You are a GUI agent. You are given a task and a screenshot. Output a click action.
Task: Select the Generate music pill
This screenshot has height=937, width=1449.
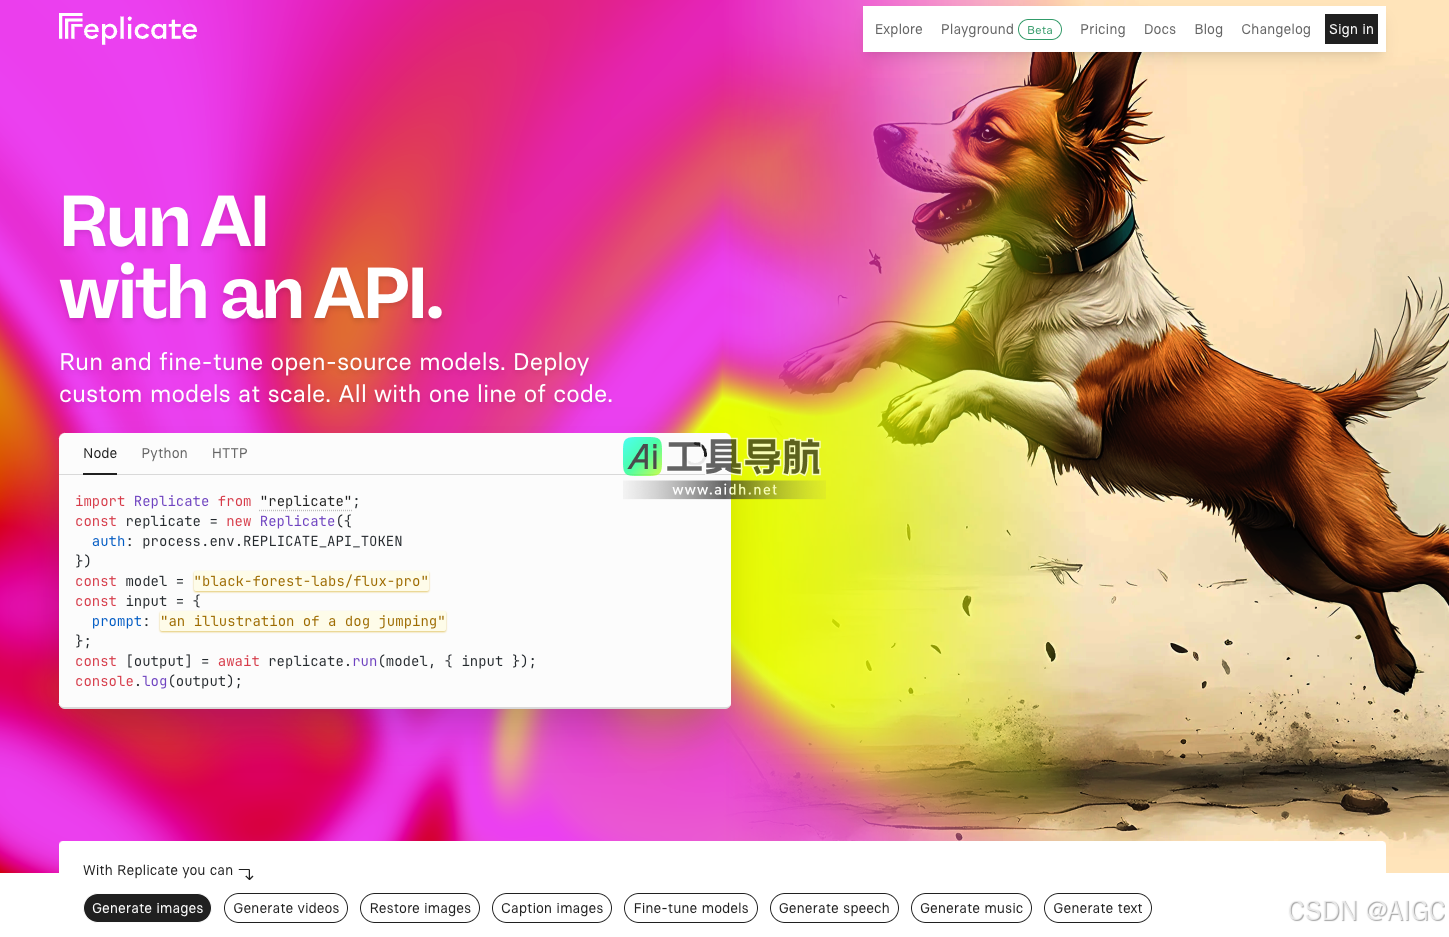971,908
